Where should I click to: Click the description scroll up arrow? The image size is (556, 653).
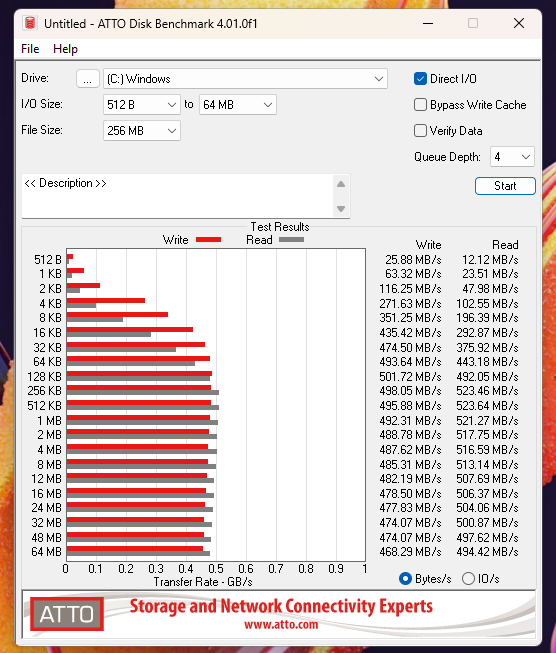(x=341, y=184)
